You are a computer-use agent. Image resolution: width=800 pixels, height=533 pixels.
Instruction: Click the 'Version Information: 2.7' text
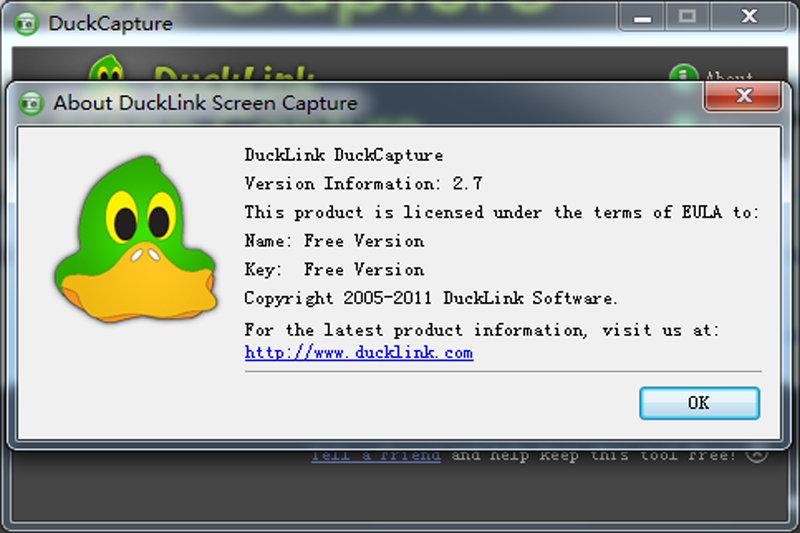click(363, 183)
